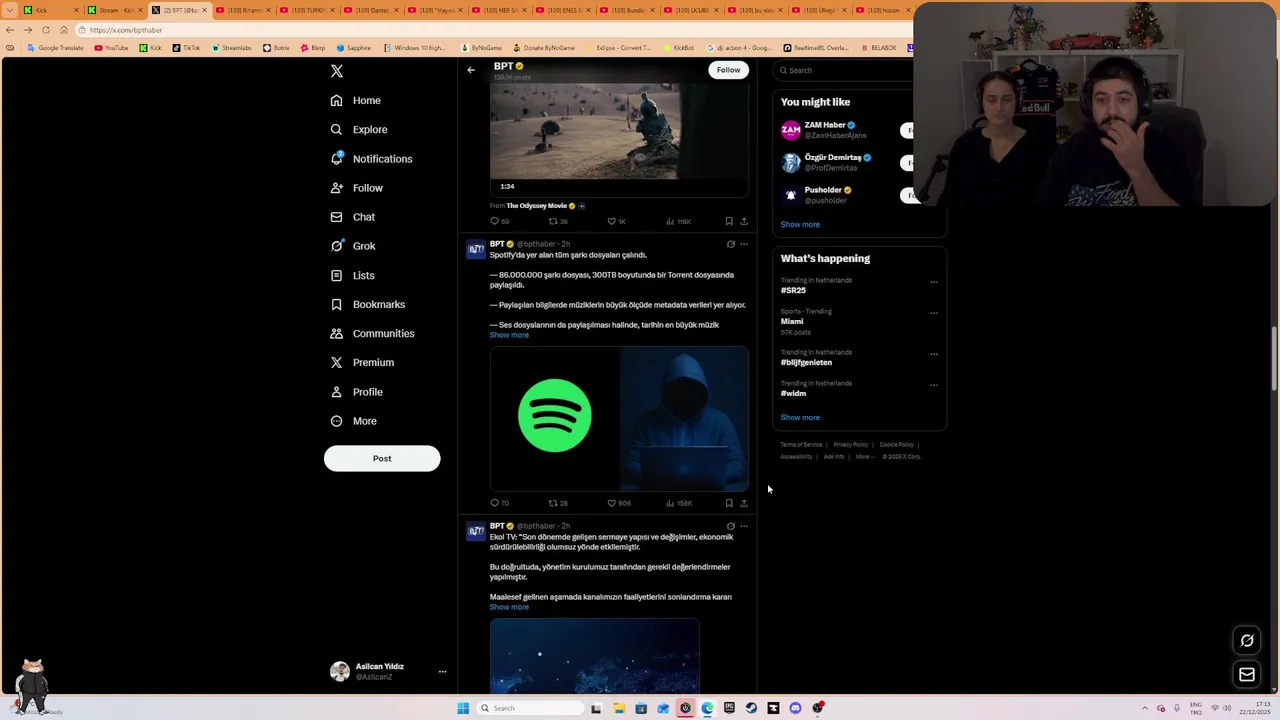Open the Explore page
The height and width of the screenshot is (720, 1280).
(x=359, y=129)
